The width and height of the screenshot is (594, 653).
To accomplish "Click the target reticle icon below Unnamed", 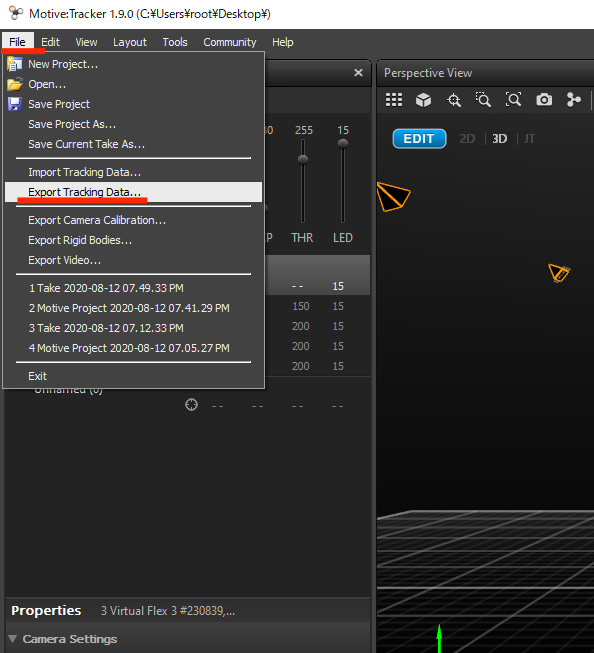I will pyautogui.click(x=191, y=404).
